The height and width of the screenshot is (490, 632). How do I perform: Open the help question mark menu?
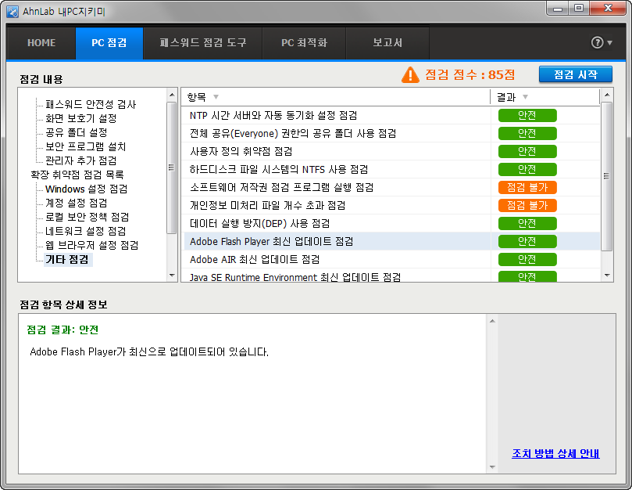tap(600, 43)
